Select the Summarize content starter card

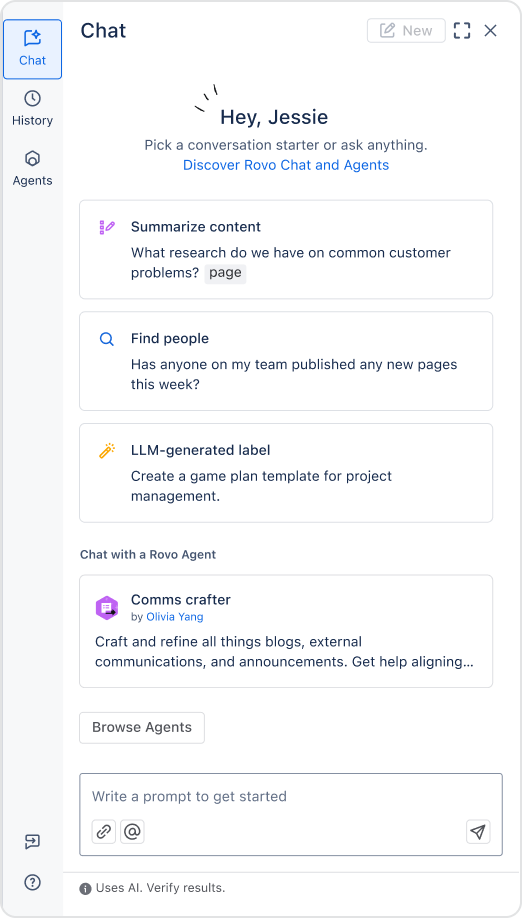pyautogui.click(x=286, y=249)
